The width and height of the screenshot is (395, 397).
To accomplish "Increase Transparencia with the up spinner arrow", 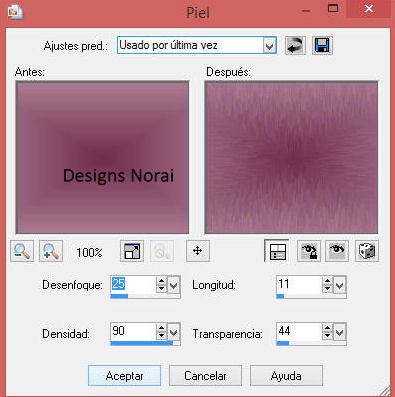I will click(327, 328).
